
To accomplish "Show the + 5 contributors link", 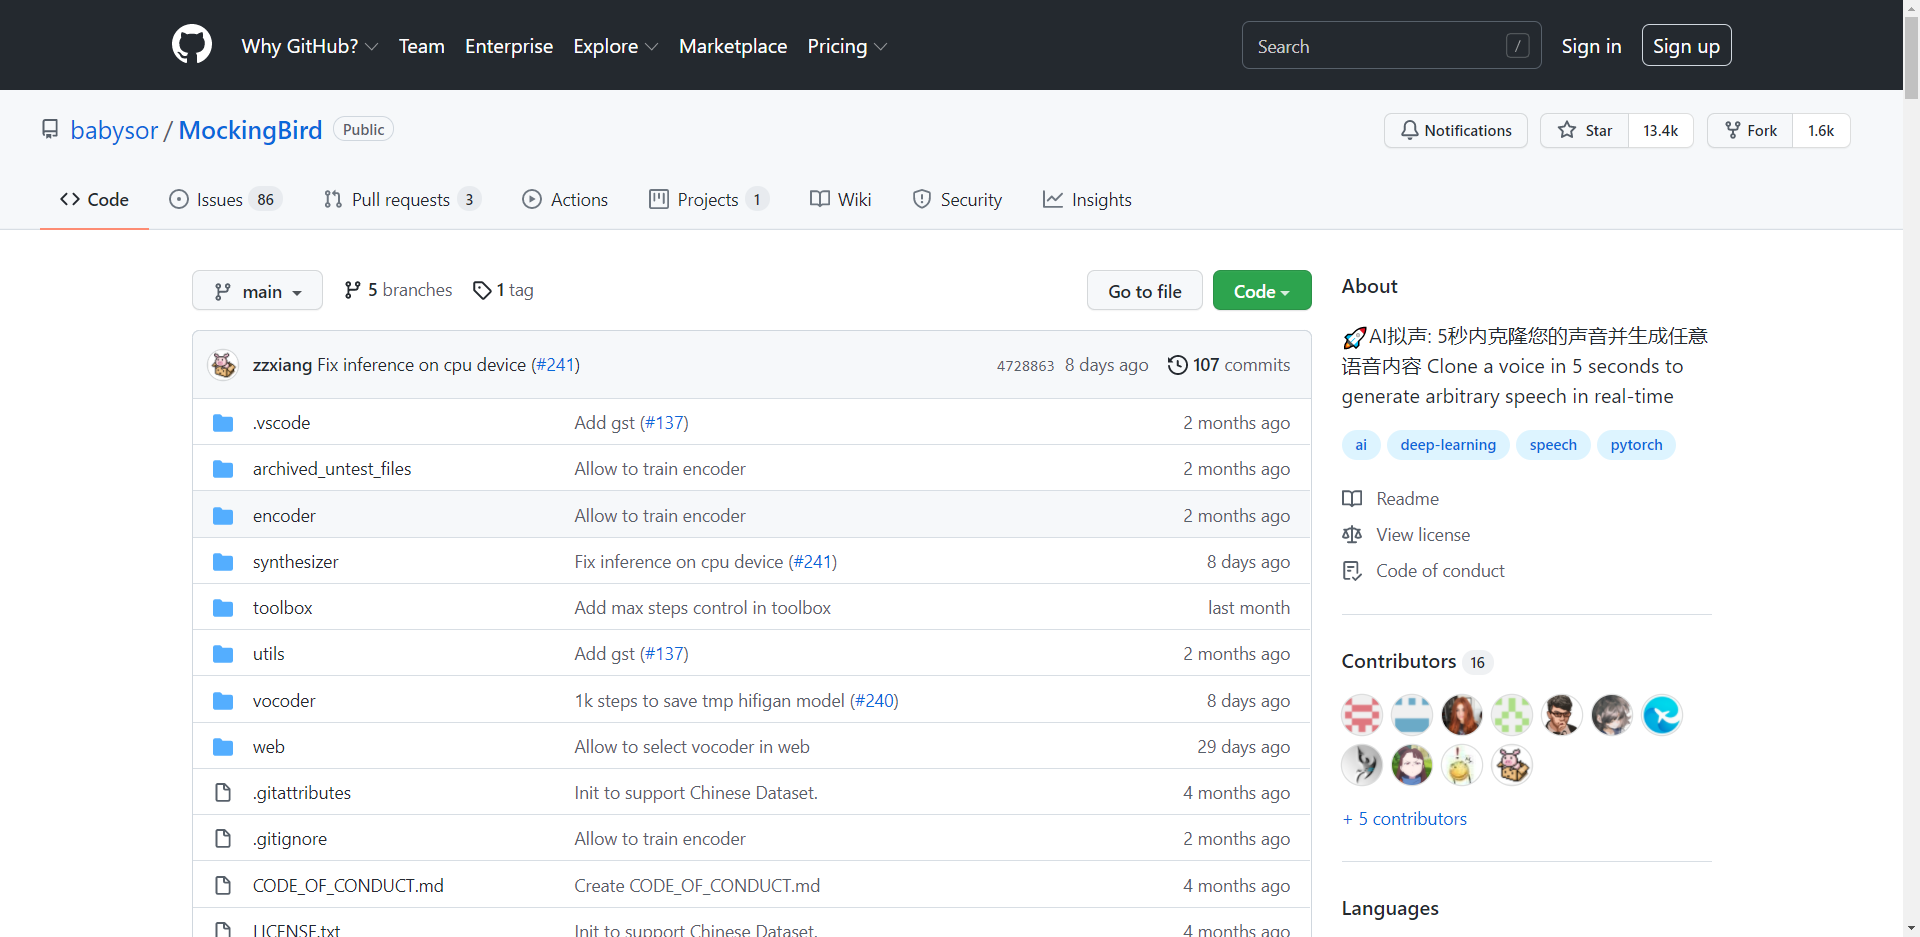I will click(1404, 819).
